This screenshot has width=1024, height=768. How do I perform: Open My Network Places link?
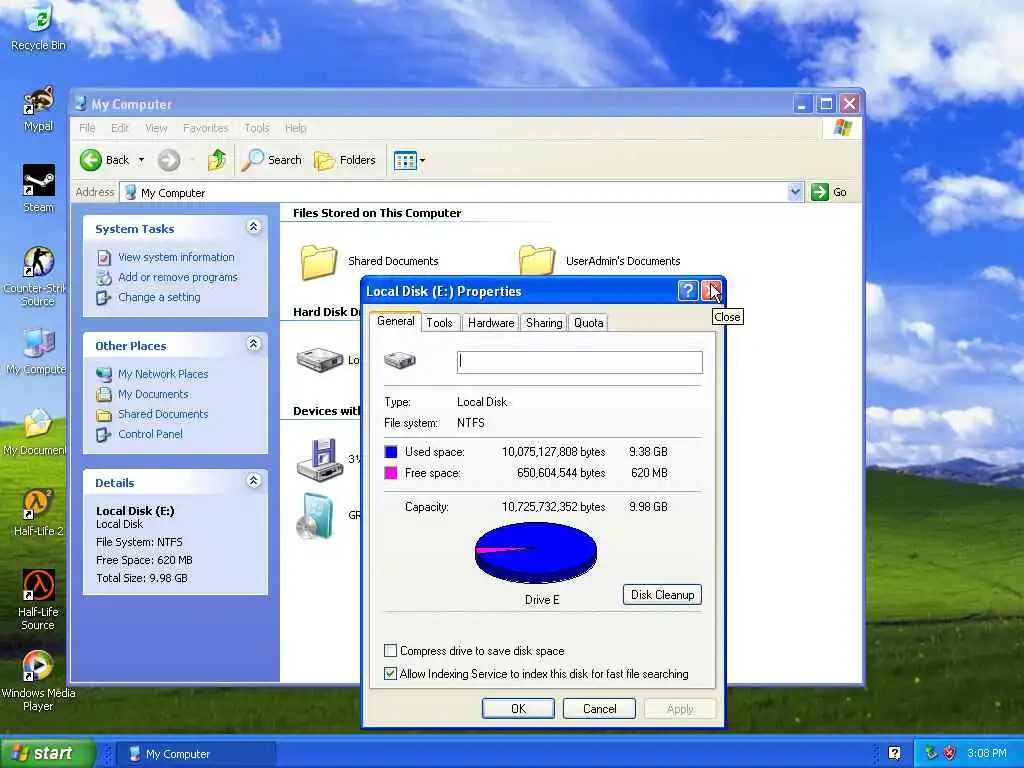point(163,374)
